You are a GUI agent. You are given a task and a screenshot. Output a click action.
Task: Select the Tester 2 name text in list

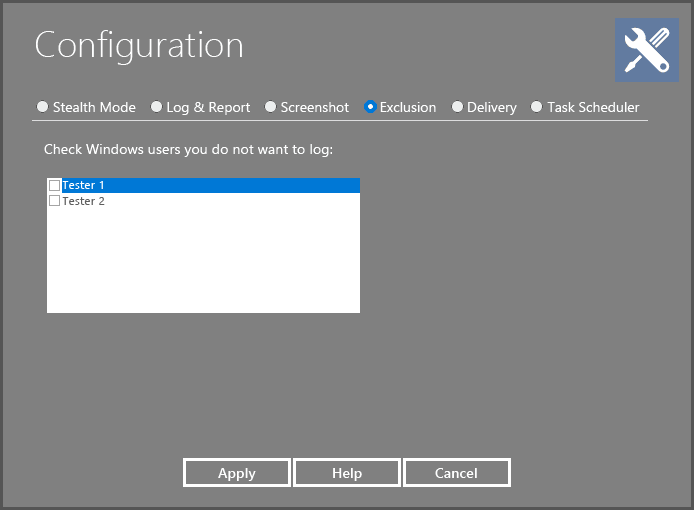point(83,201)
